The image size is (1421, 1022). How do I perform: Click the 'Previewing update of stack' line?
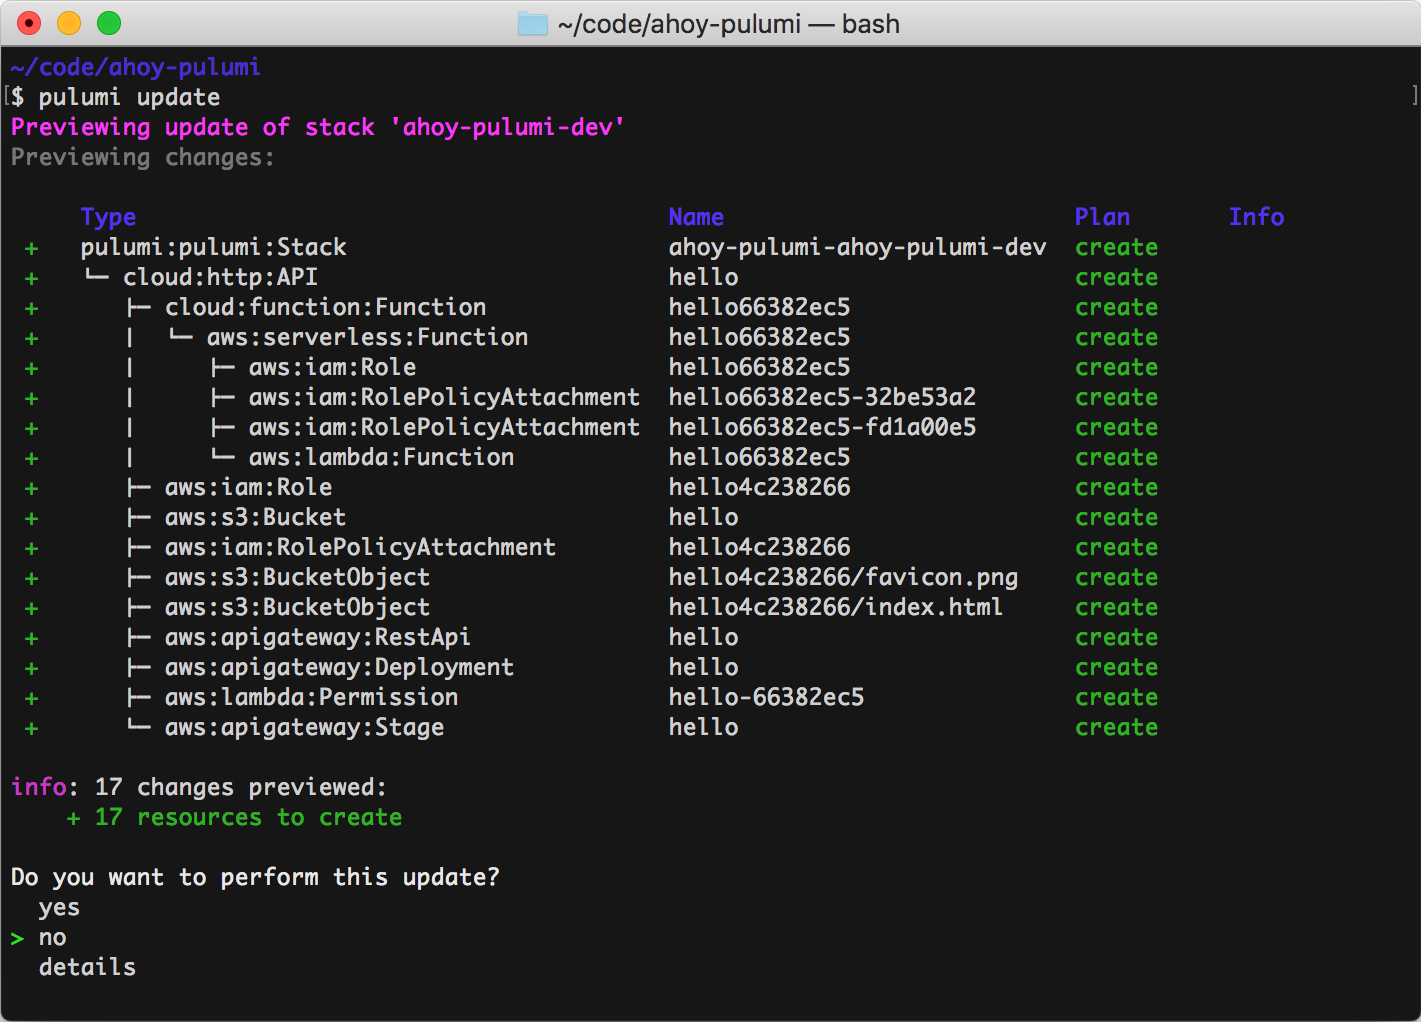click(318, 127)
